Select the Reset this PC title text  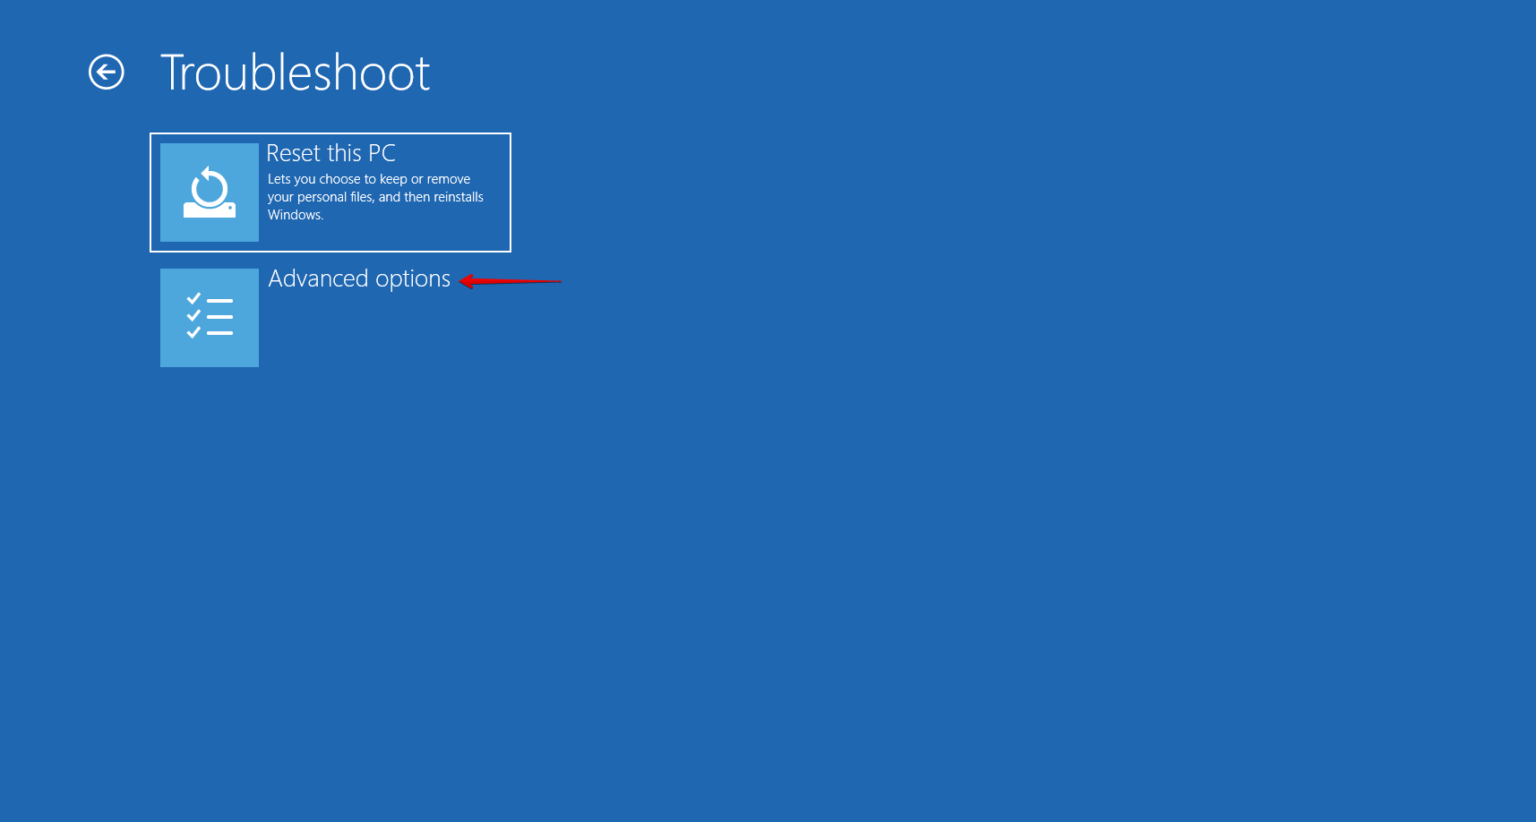tap(330, 152)
